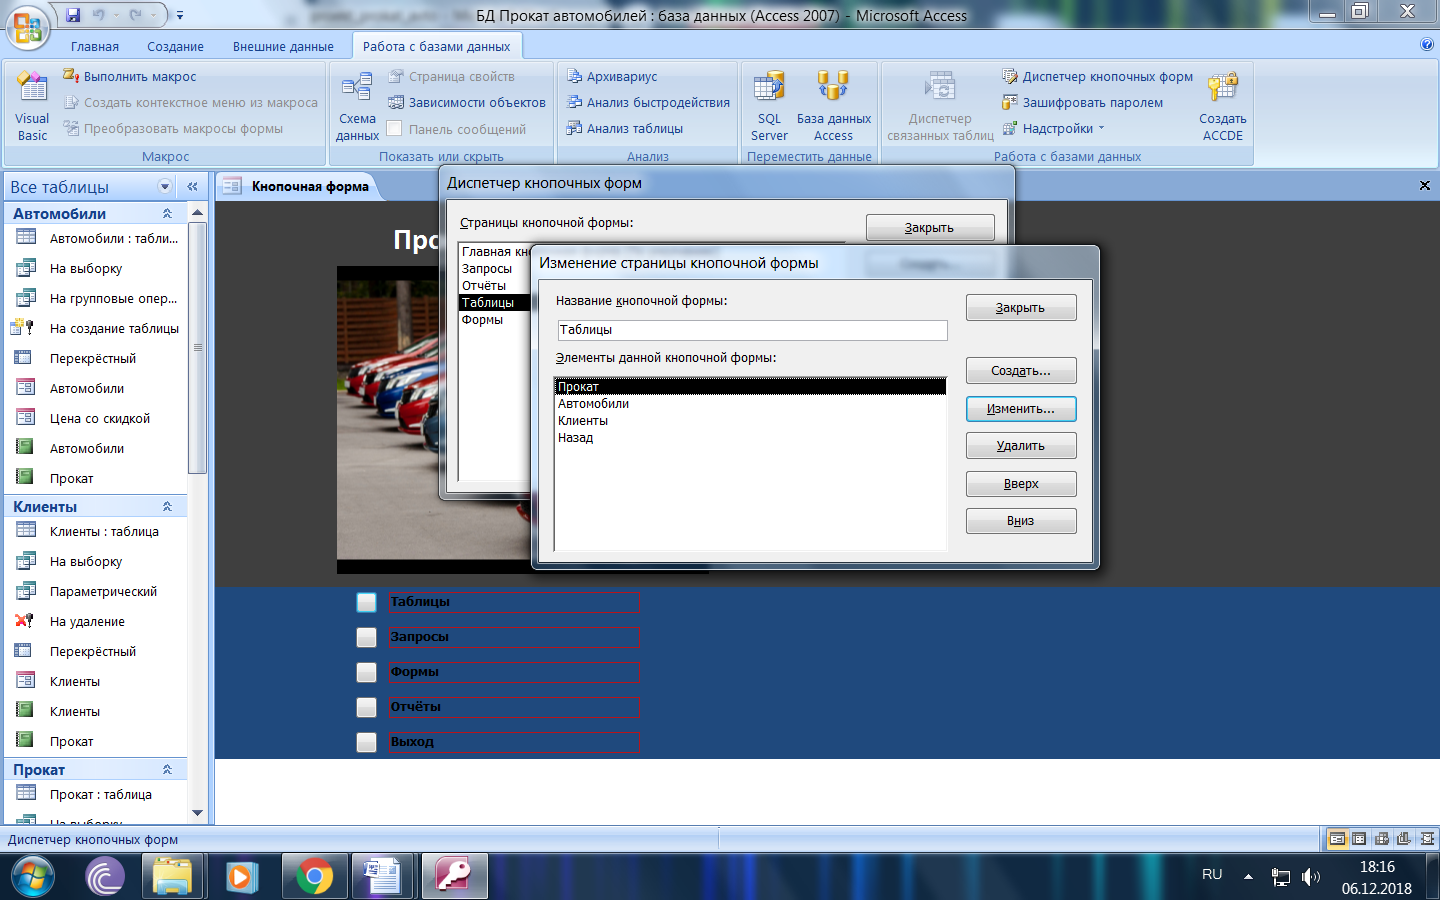This screenshot has width=1440, height=900.
Task: Click the RU language indicator
Action: [1212, 874]
